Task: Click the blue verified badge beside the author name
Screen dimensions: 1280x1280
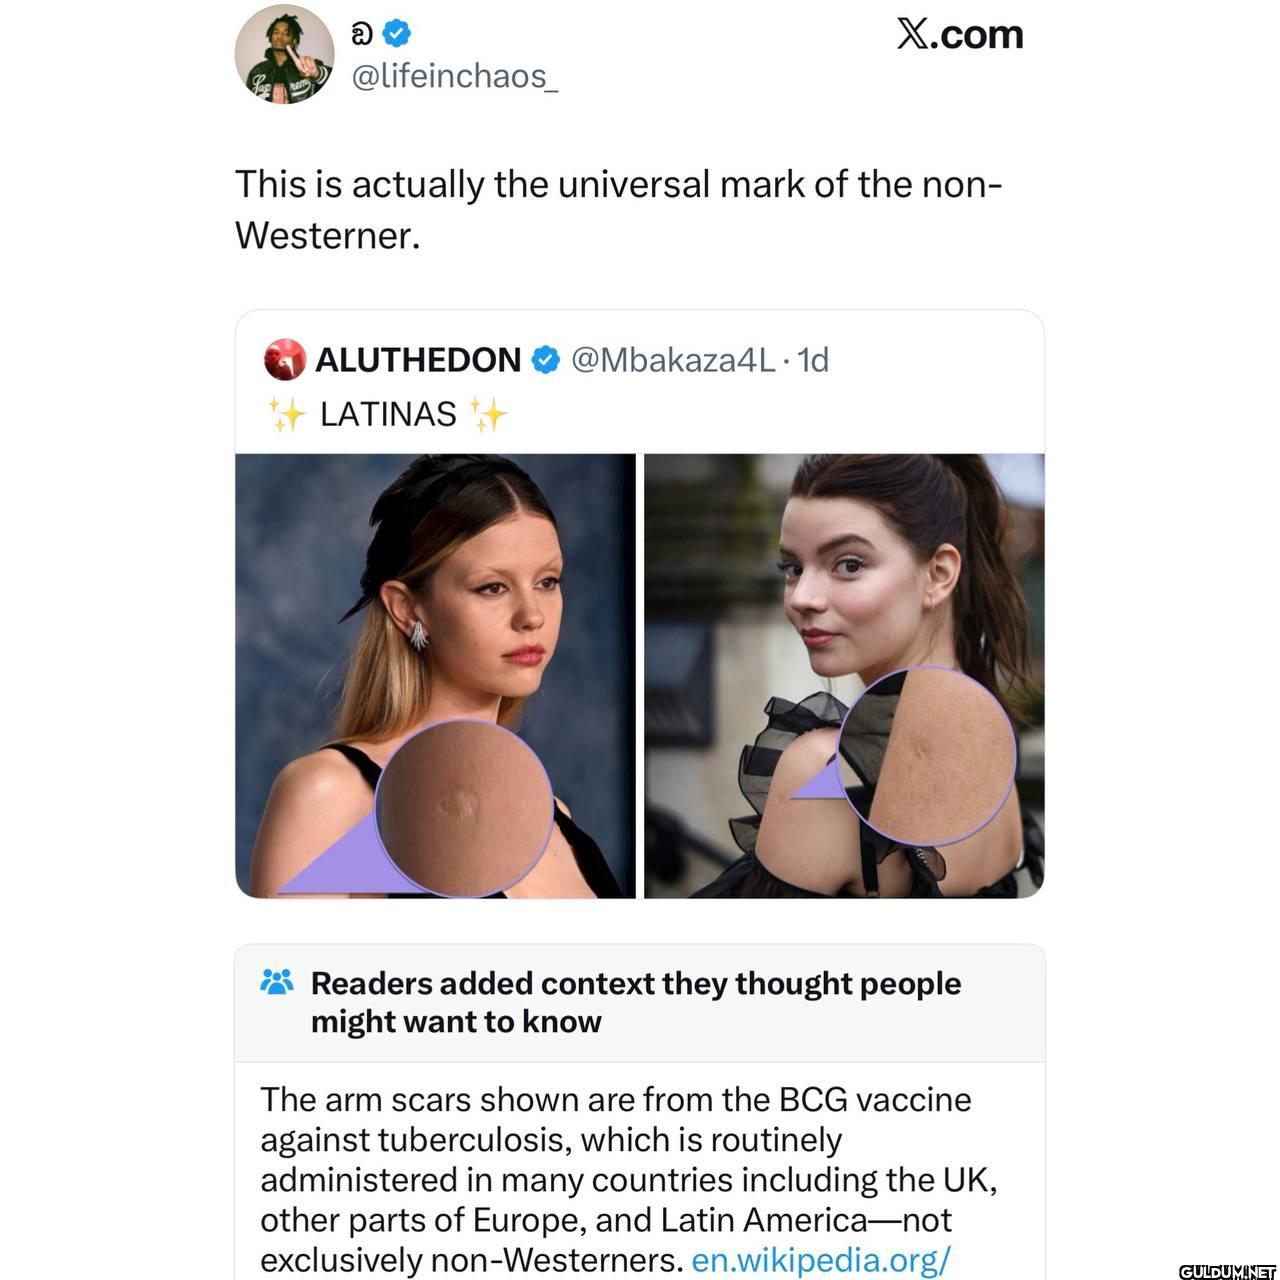Action: pos(397,34)
